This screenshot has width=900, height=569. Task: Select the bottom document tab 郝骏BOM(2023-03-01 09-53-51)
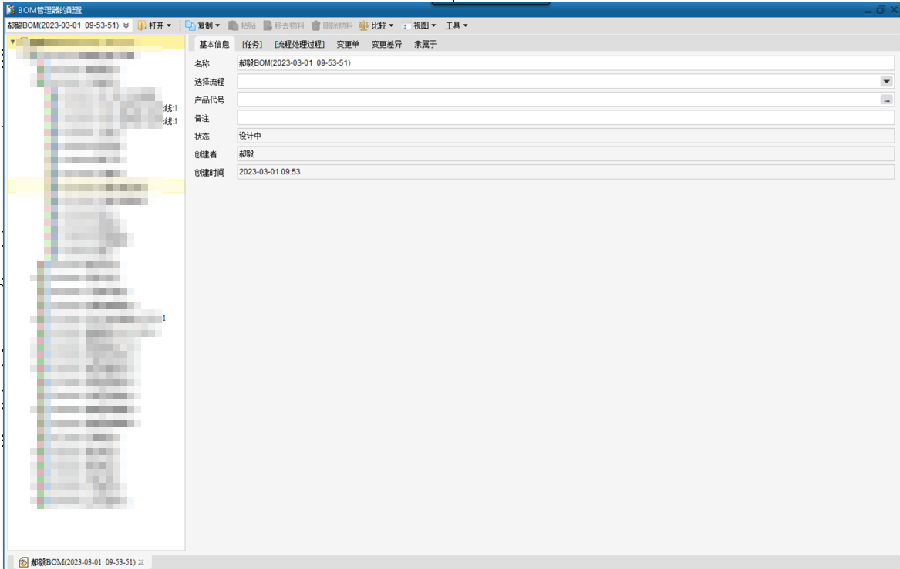tap(83, 562)
